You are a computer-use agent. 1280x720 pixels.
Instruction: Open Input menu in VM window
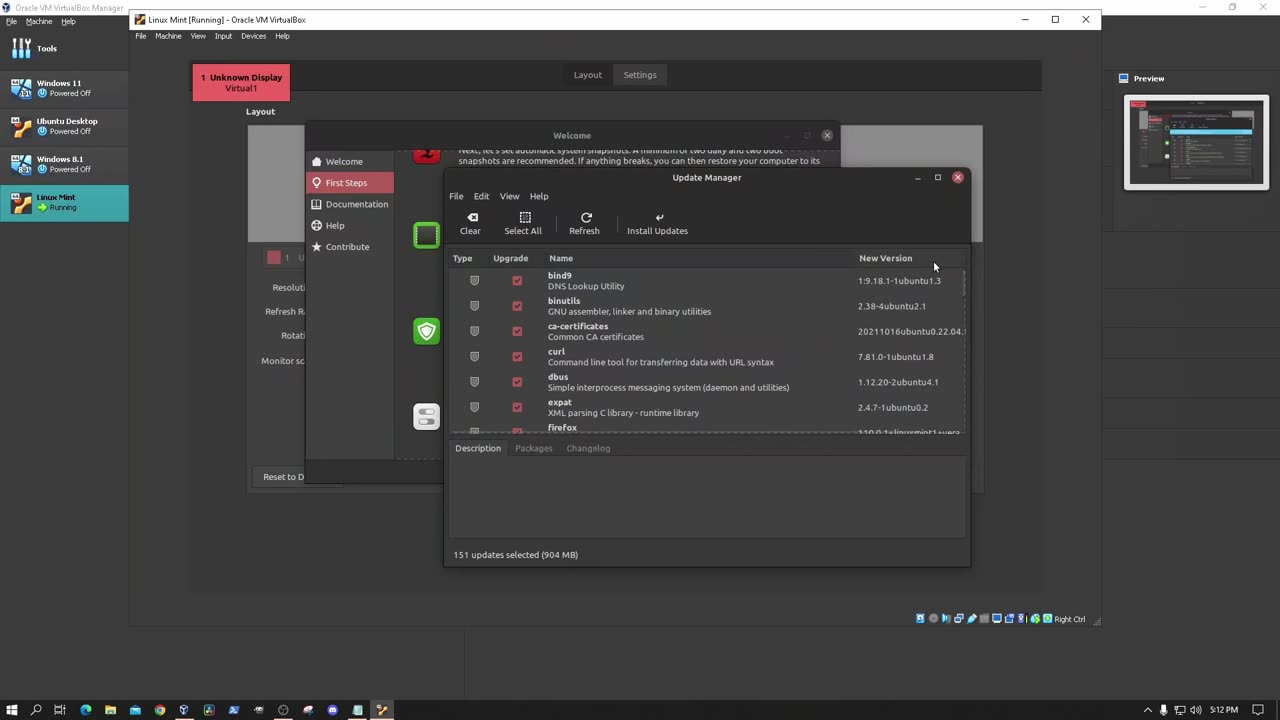click(223, 36)
